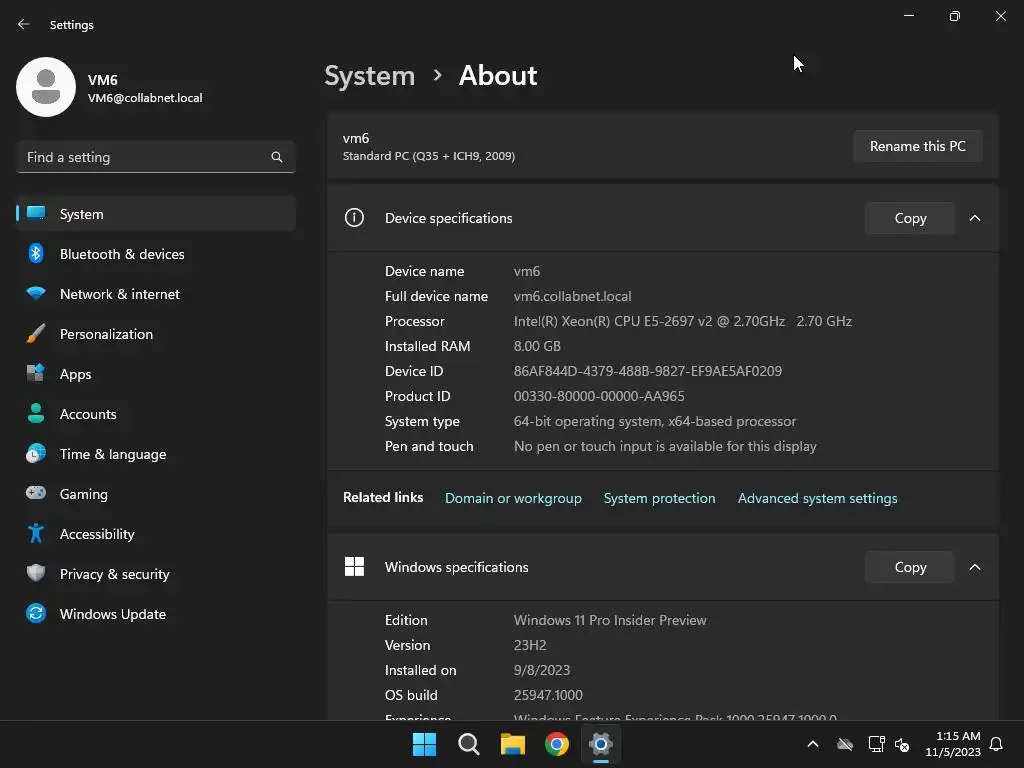Open Gaming settings page

tap(155, 494)
